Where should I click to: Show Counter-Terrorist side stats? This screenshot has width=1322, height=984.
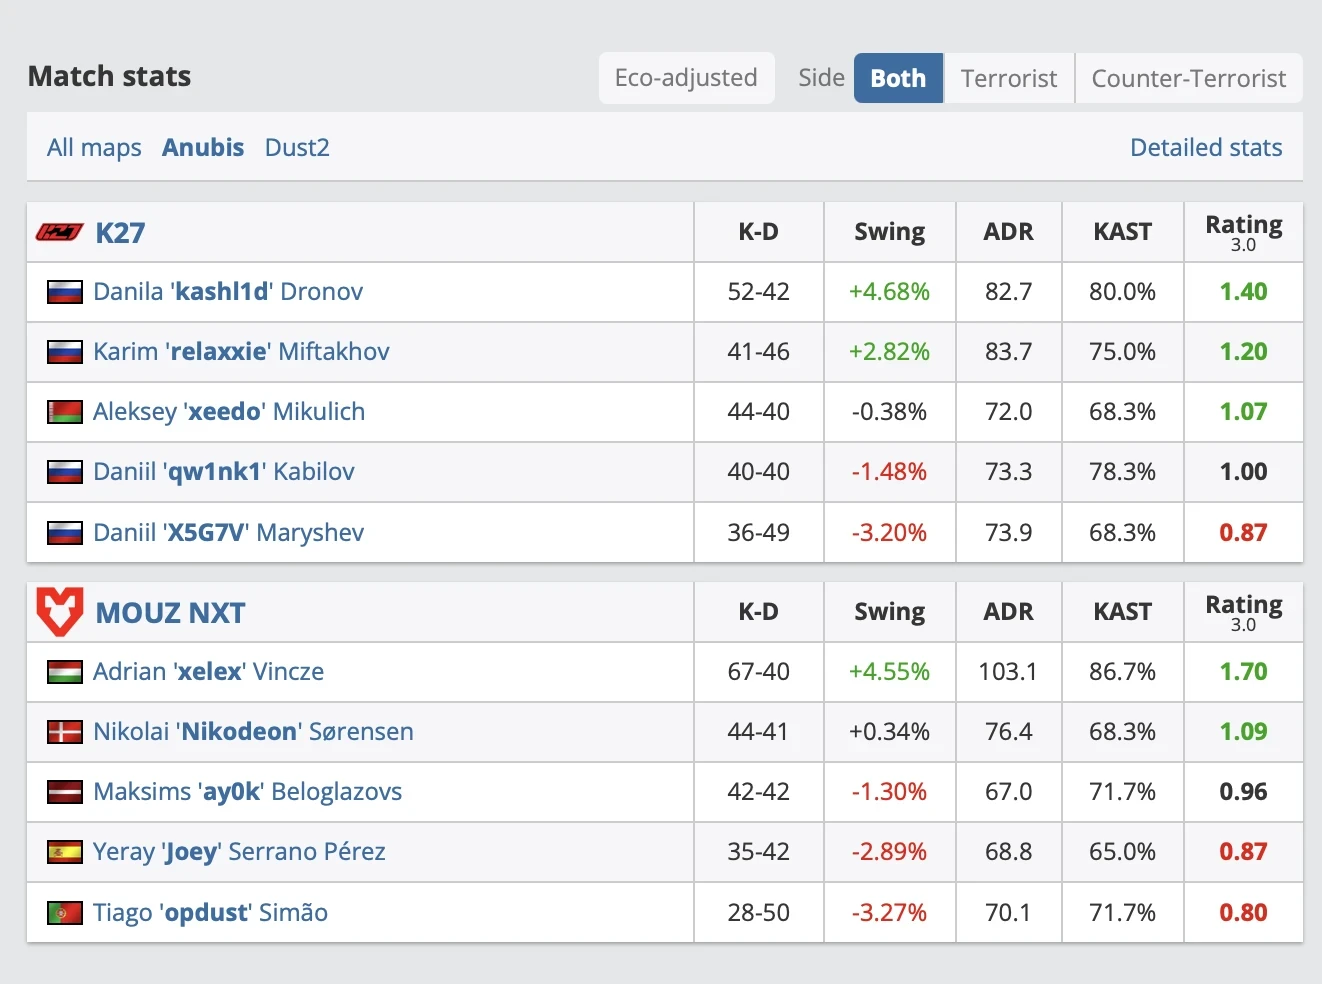(x=1188, y=78)
